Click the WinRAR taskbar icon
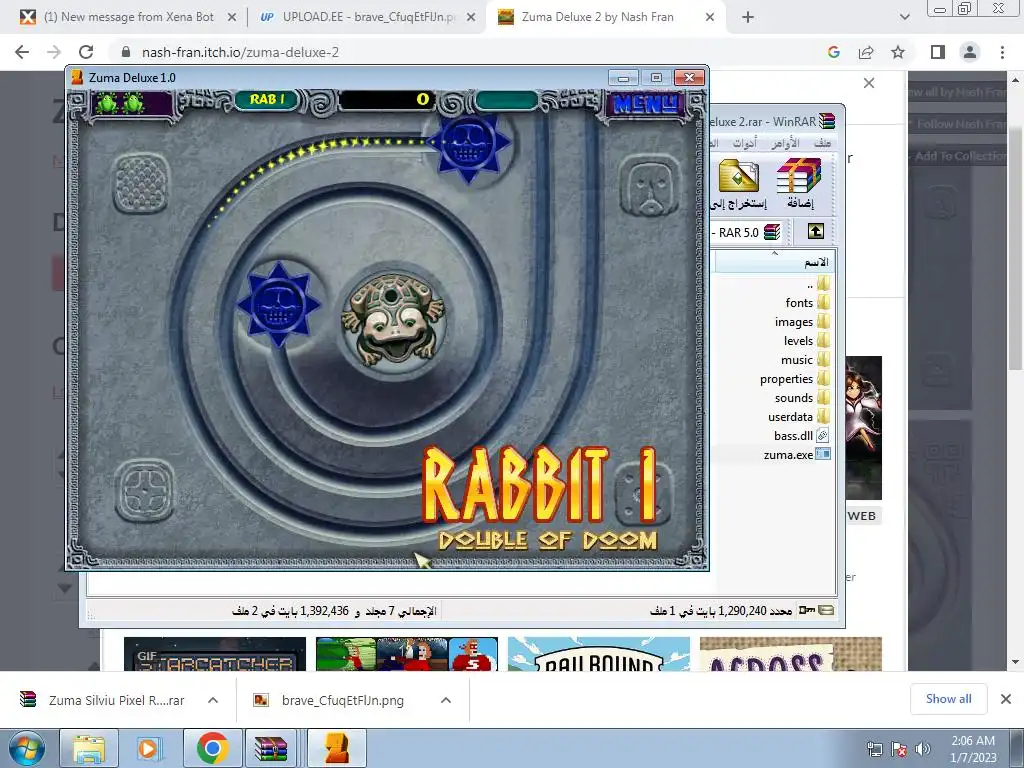 tap(273, 748)
